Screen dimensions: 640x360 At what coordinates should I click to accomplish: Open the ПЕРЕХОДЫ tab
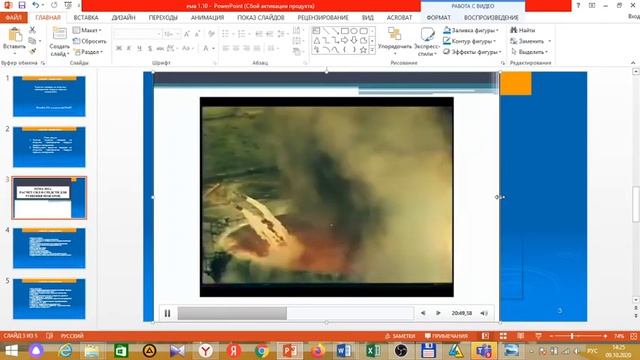pyautogui.click(x=163, y=18)
